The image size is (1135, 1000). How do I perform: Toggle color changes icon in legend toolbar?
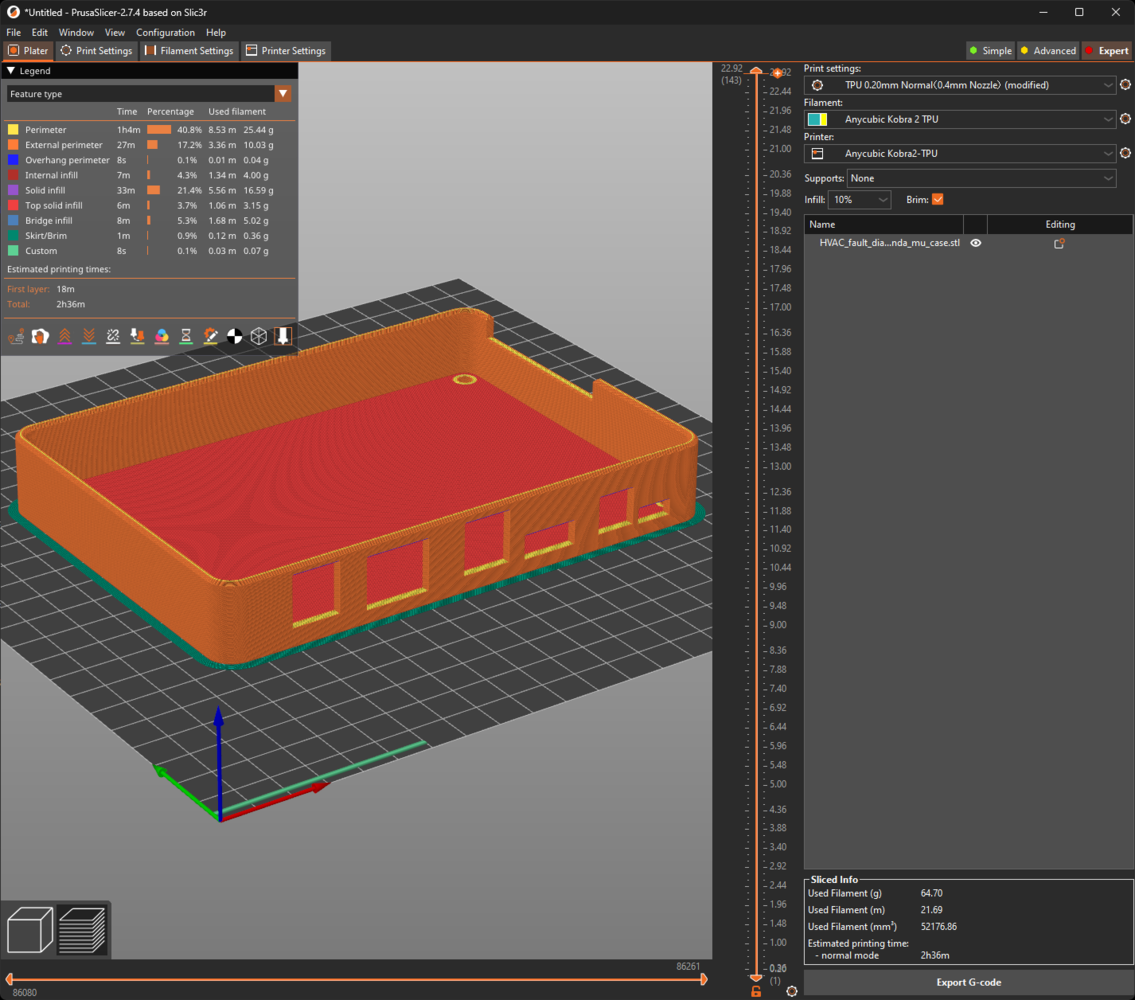[162, 336]
